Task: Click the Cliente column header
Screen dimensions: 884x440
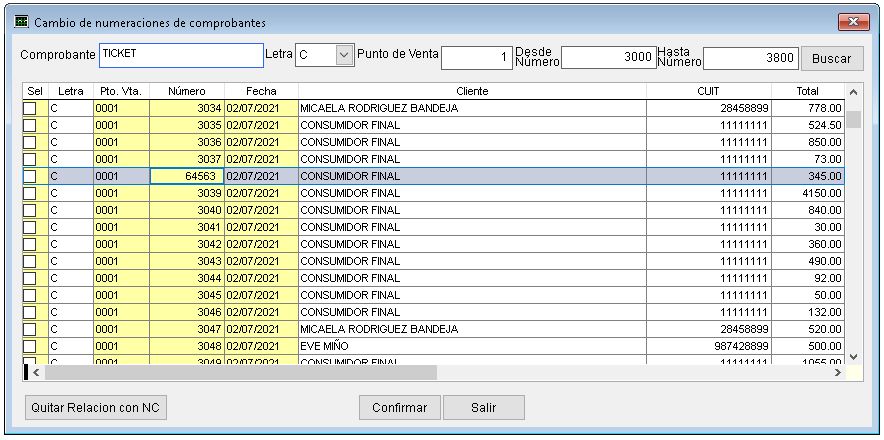Action: tap(472, 91)
